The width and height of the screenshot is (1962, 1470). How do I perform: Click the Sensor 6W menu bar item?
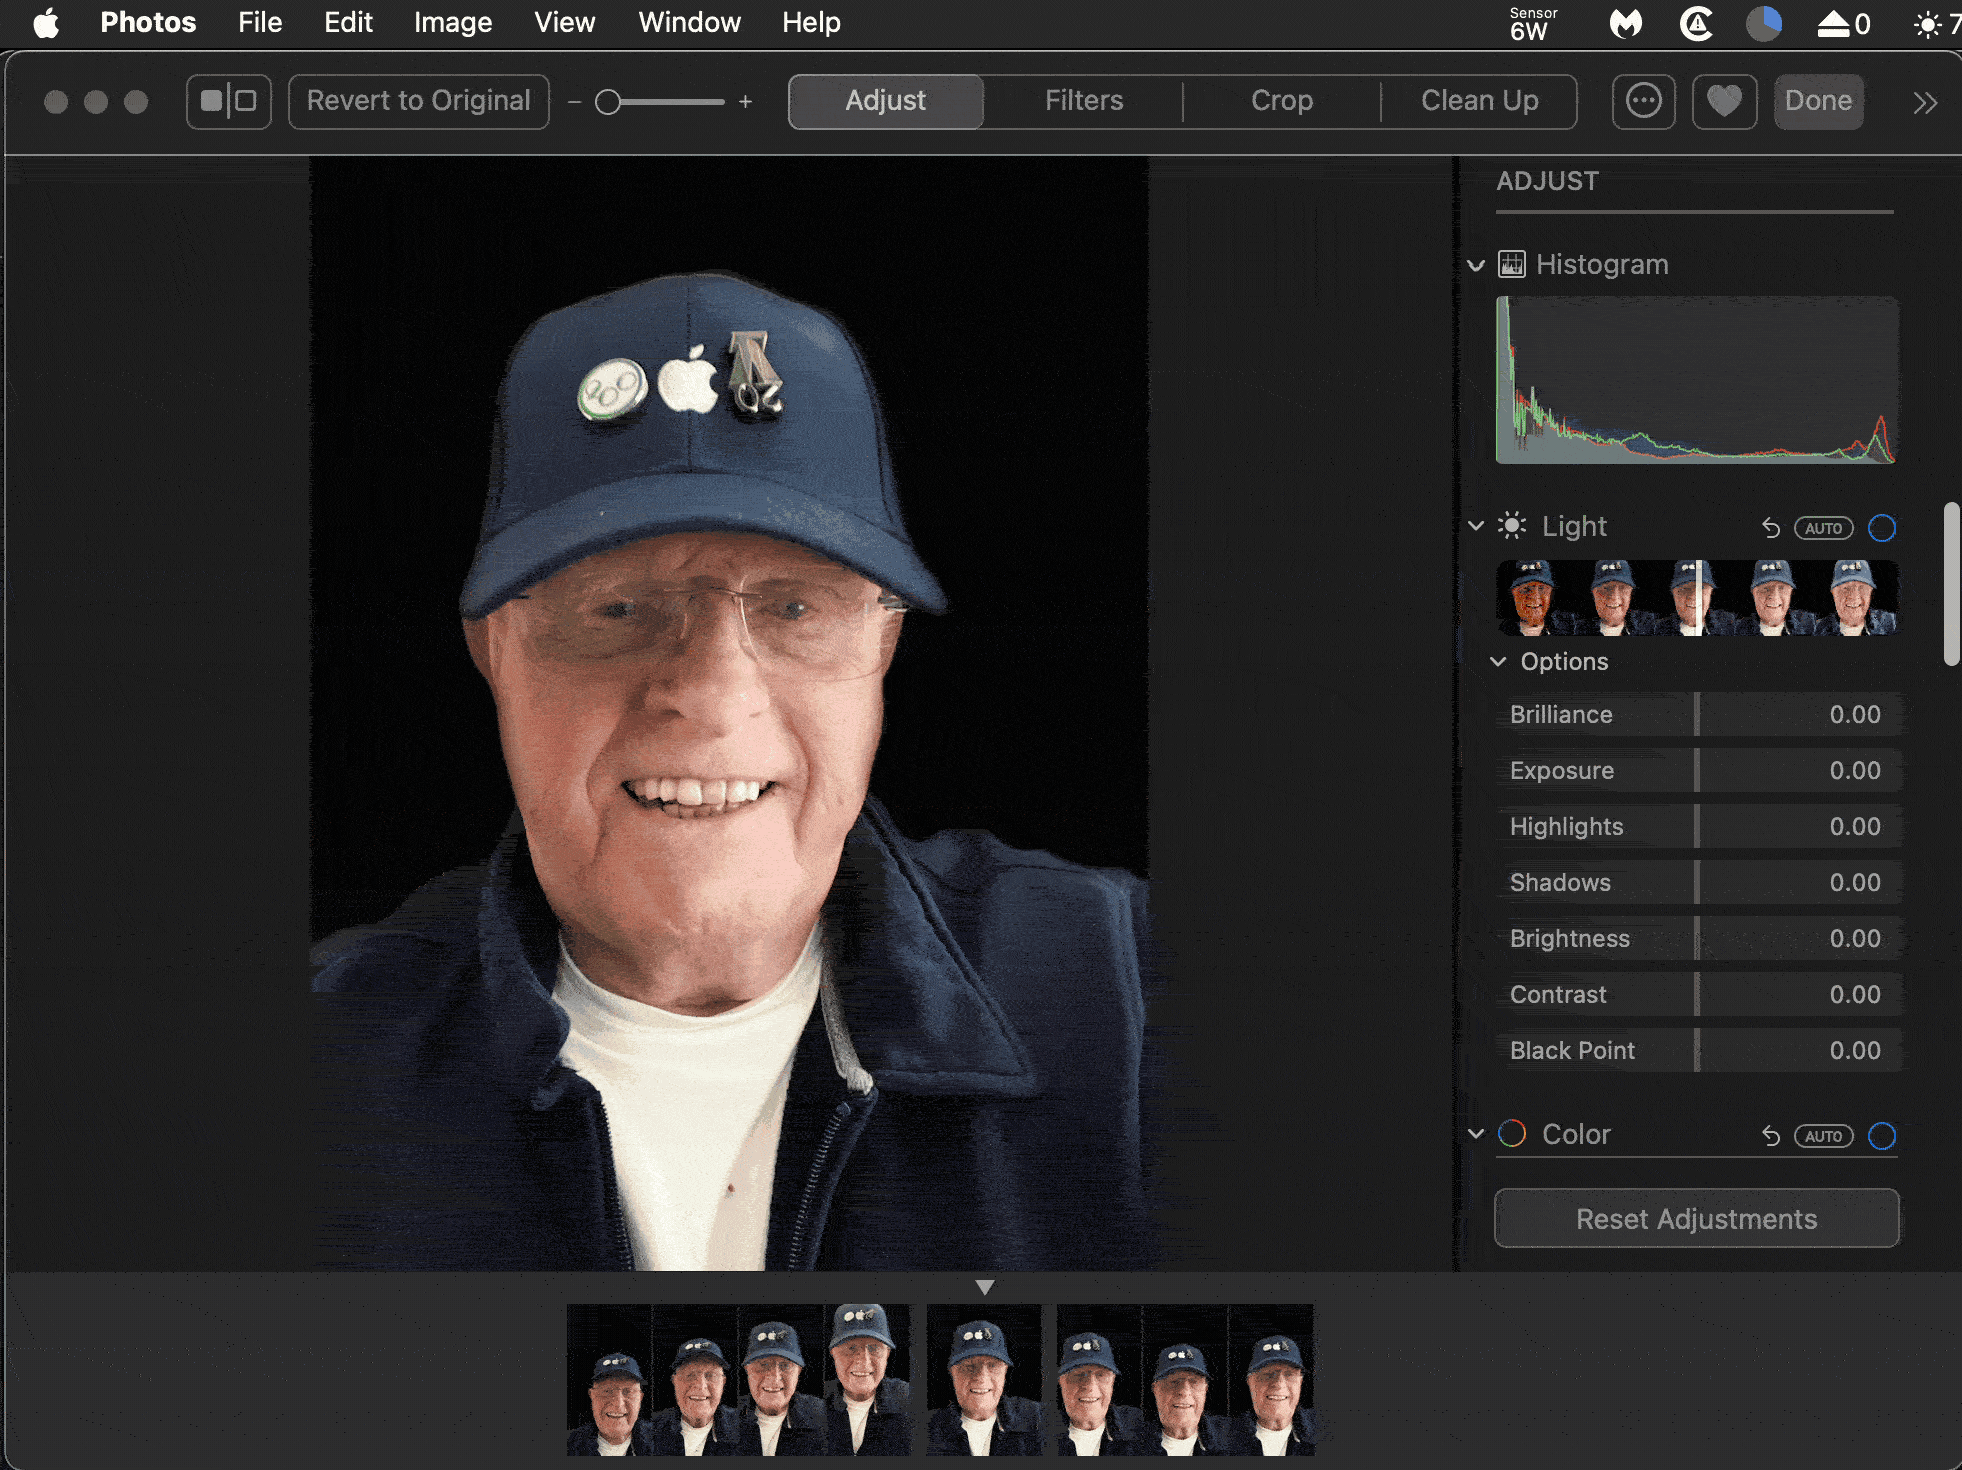coord(1532,24)
